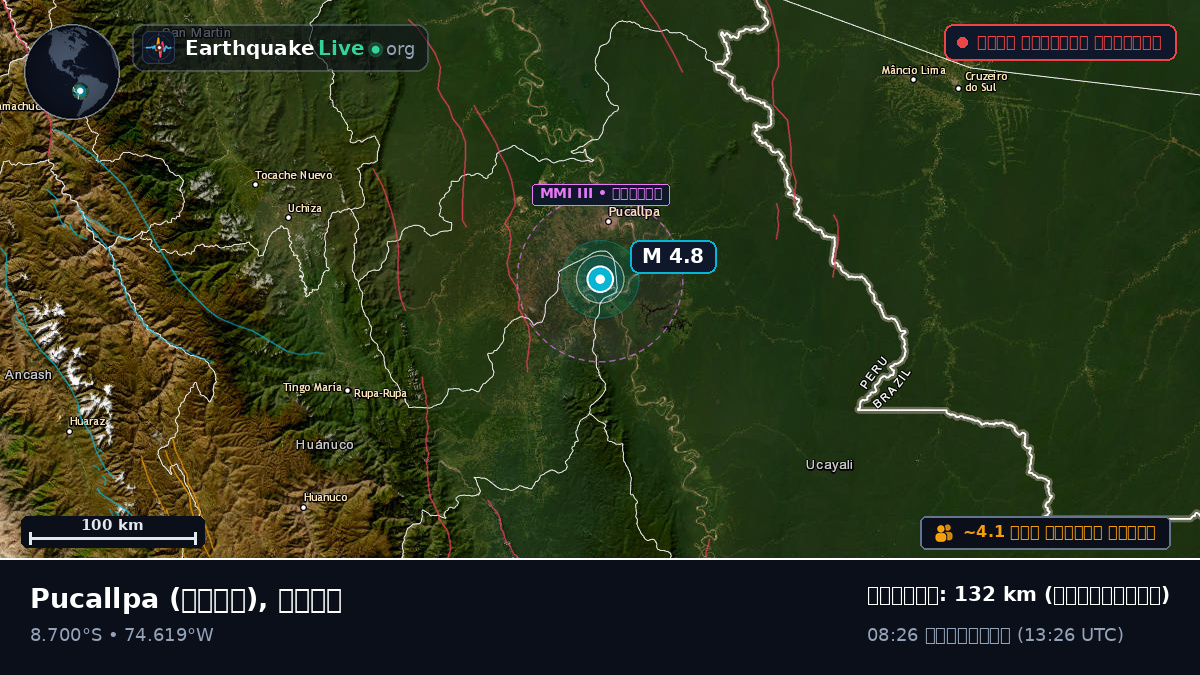The width and height of the screenshot is (1200, 675).
Task: Click the Pucallpa location heading
Action: click(x=186, y=599)
